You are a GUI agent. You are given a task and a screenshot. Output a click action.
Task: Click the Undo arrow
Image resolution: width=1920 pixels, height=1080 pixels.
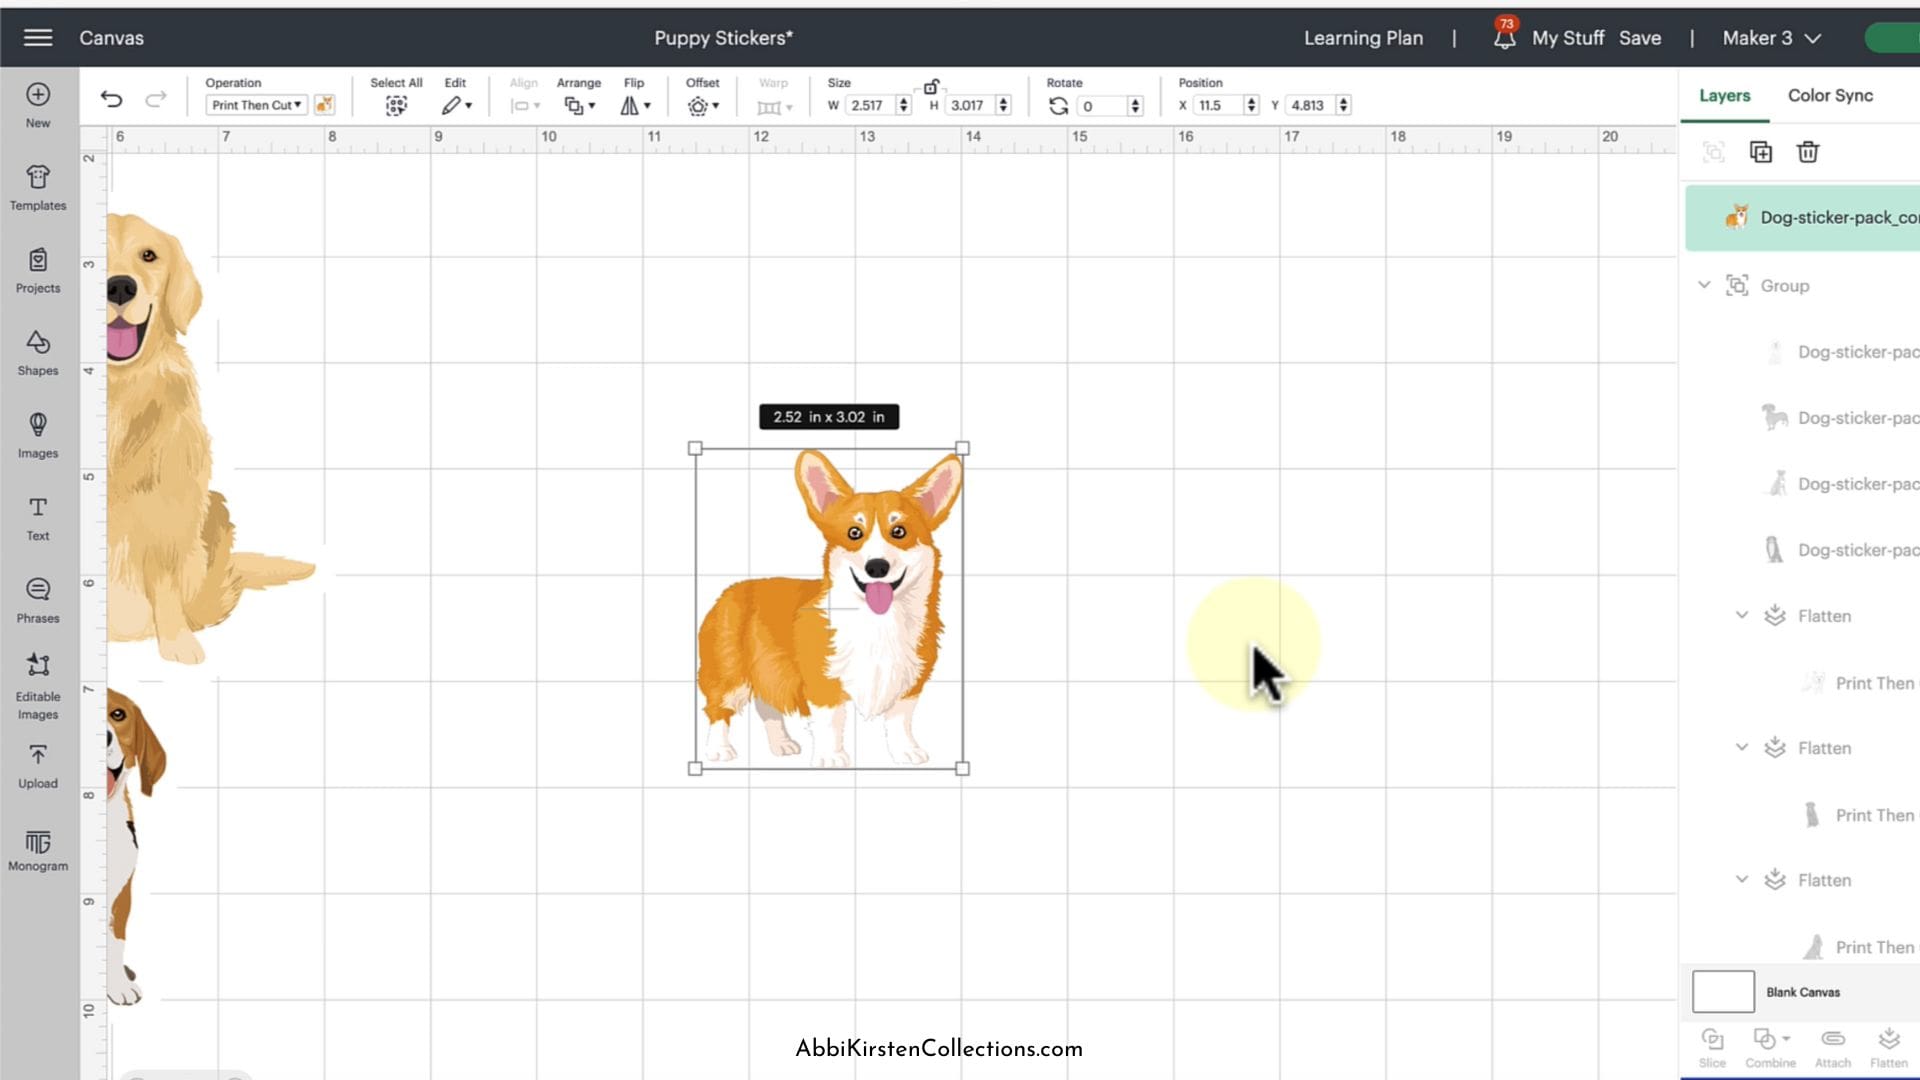111,99
